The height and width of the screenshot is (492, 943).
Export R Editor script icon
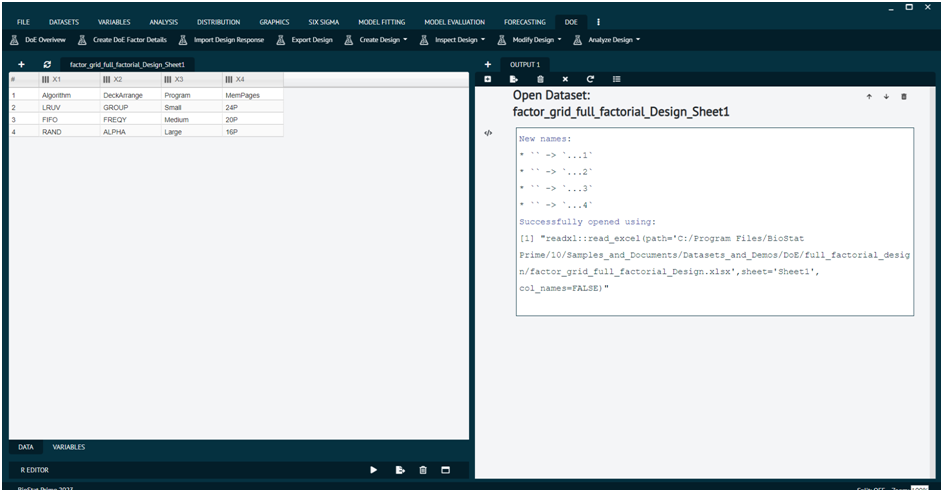[400, 470]
